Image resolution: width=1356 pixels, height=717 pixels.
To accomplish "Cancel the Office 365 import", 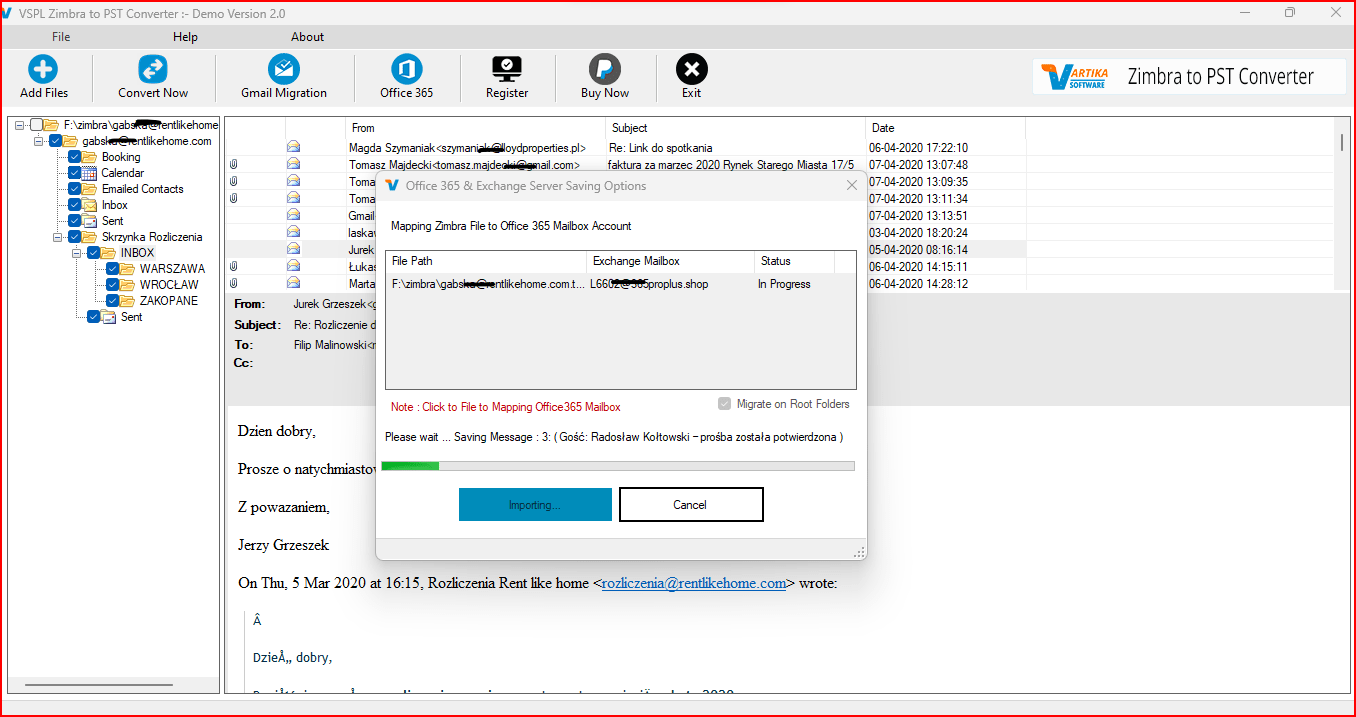I will (x=690, y=505).
